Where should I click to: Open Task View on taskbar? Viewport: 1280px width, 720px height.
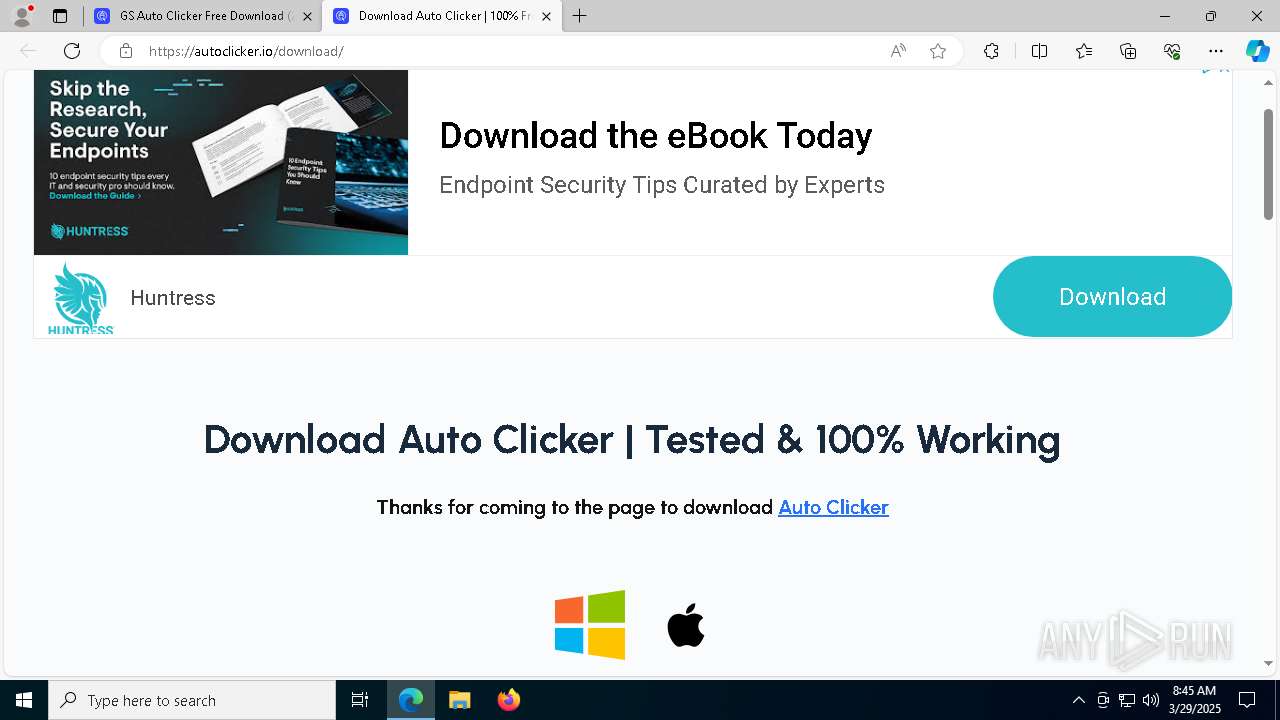coord(360,700)
